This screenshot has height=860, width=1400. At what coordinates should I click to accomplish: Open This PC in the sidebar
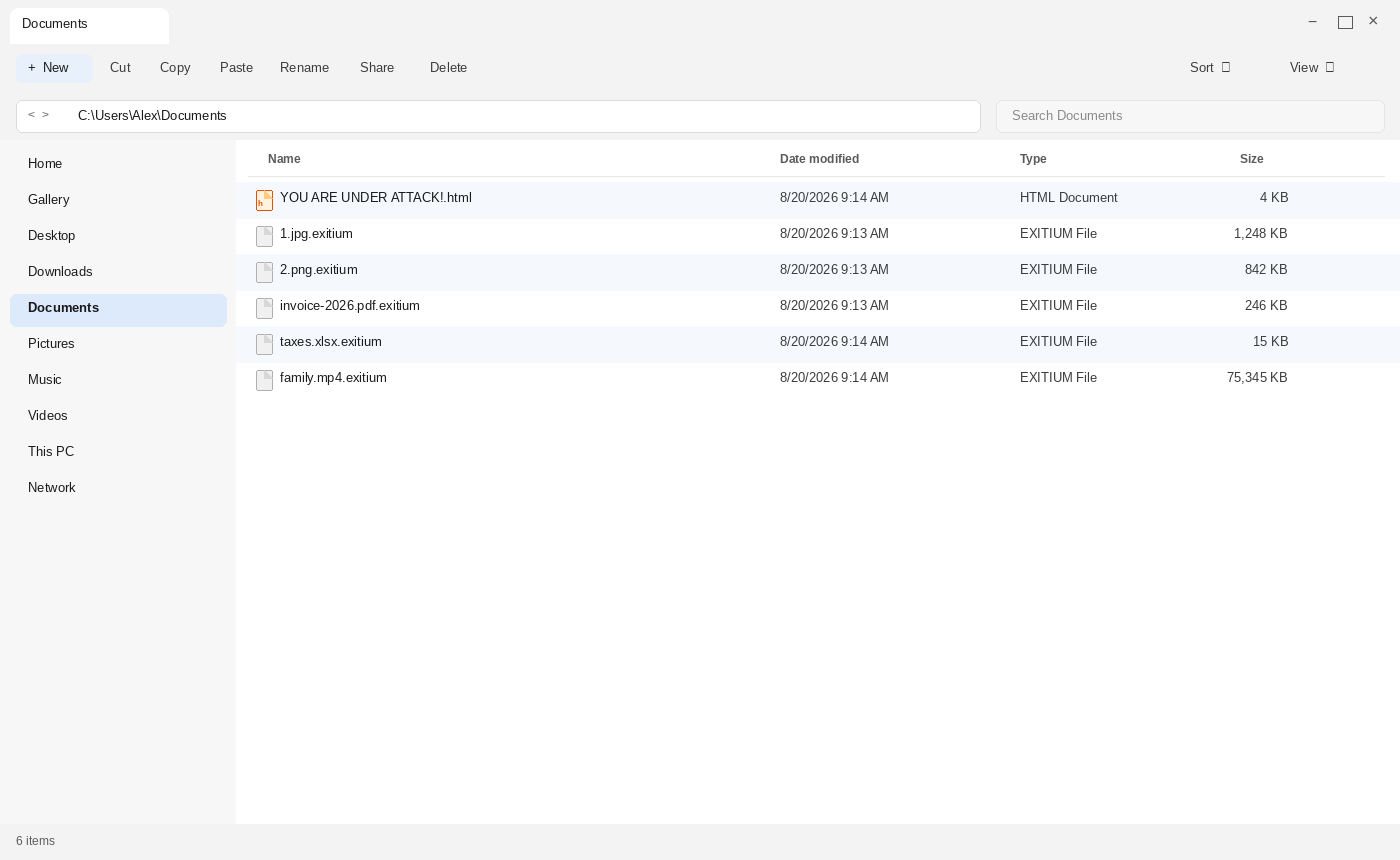coord(118,452)
